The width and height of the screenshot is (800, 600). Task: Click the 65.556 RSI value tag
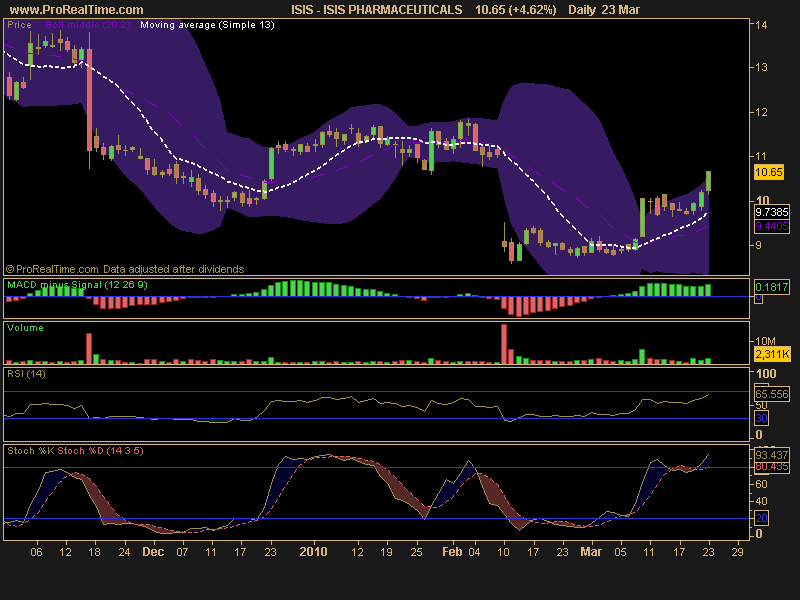772,394
